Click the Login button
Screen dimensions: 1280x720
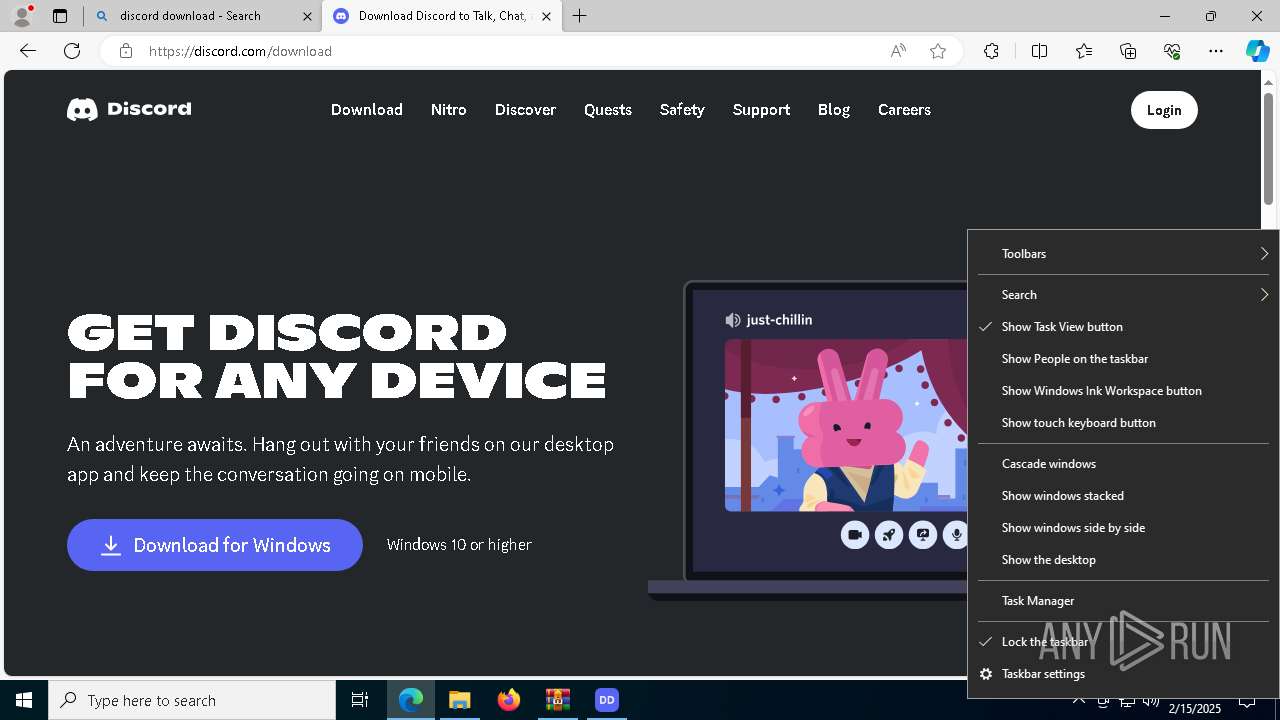[x=1164, y=110]
